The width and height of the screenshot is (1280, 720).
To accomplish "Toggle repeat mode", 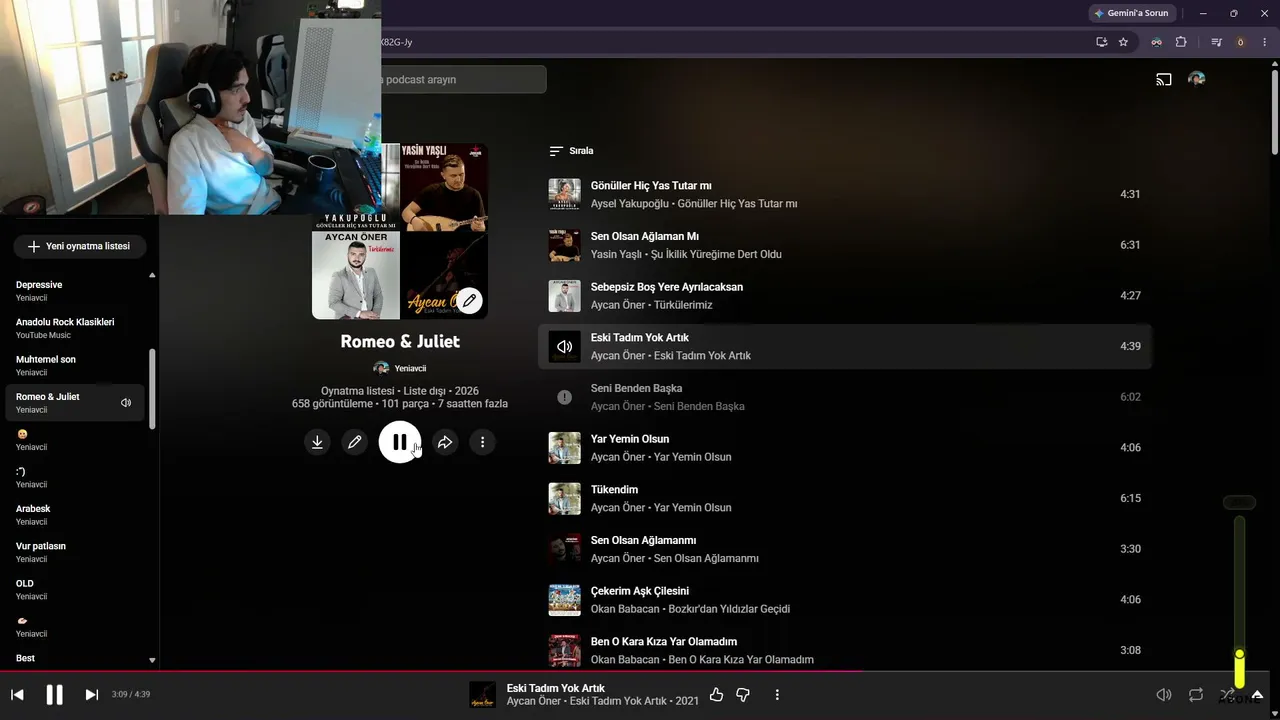I will [1196, 695].
